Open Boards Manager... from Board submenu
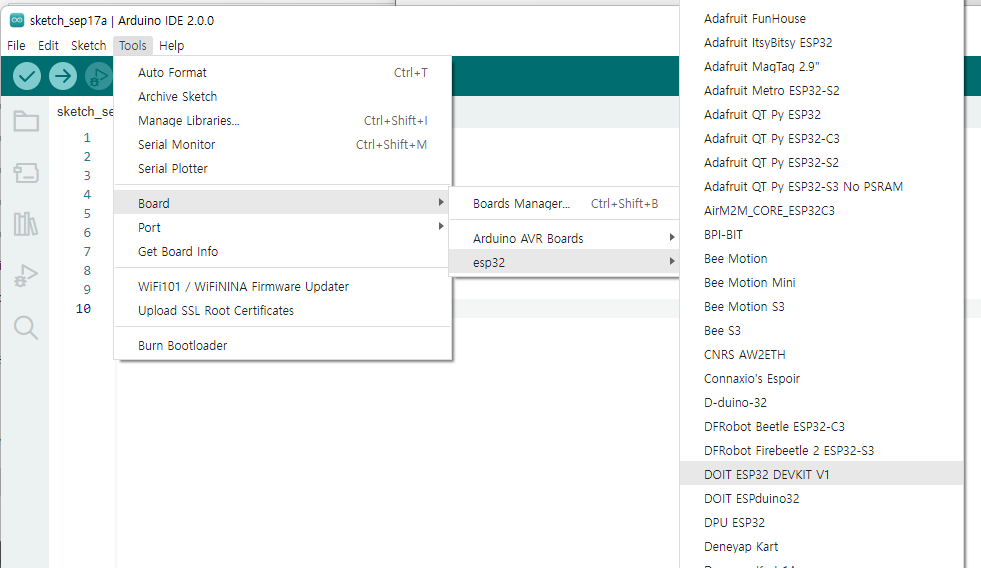 (564, 203)
